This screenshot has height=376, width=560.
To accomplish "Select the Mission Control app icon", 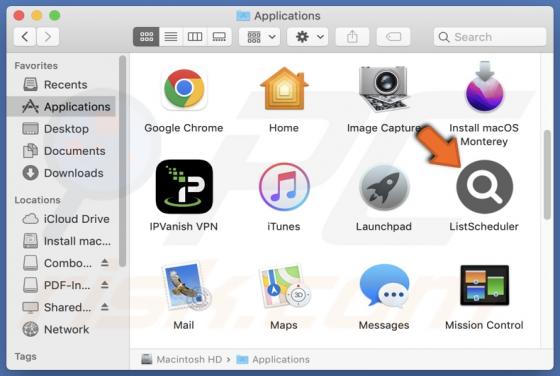I will 485,285.
